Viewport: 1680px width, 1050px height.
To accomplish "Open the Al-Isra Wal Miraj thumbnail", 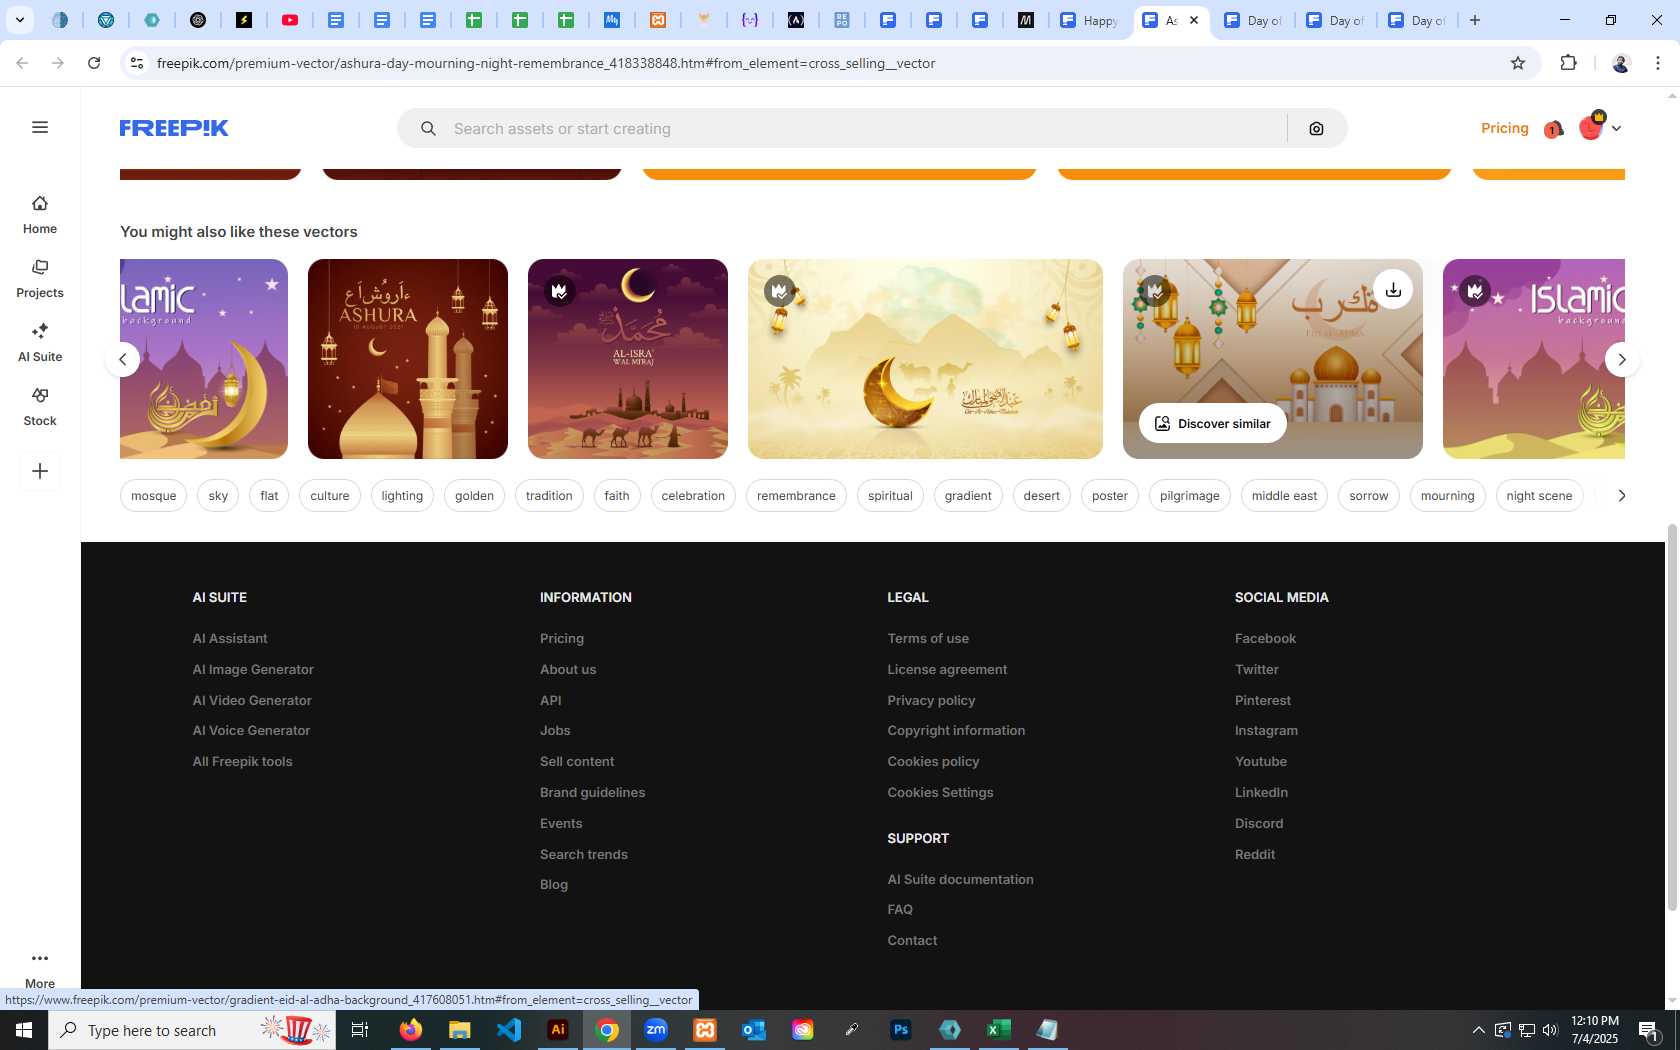I will [x=628, y=359].
